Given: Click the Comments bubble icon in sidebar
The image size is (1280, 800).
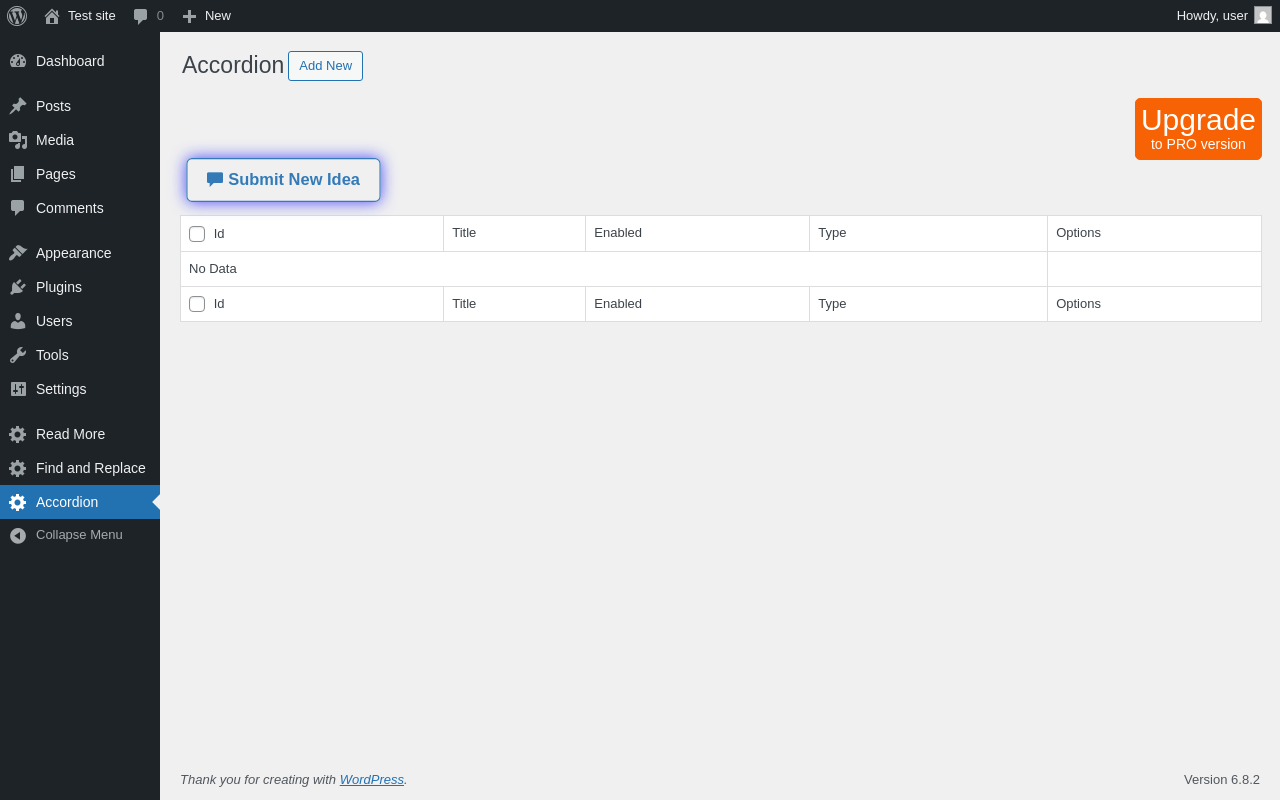Looking at the screenshot, I should click(x=18, y=208).
